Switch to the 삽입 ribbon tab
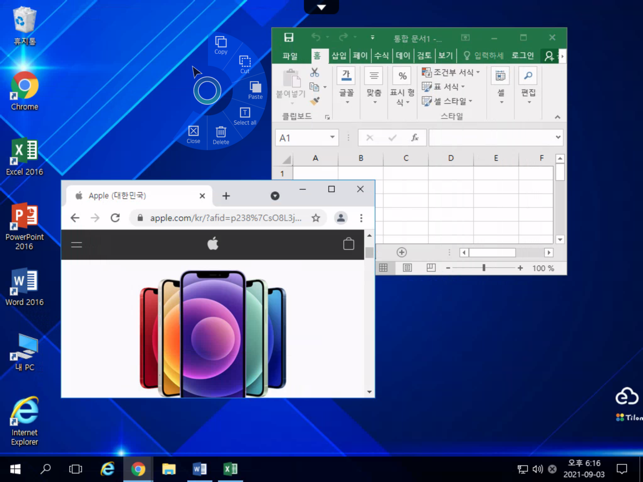Viewport: 643px width, 482px height. click(339, 55)
